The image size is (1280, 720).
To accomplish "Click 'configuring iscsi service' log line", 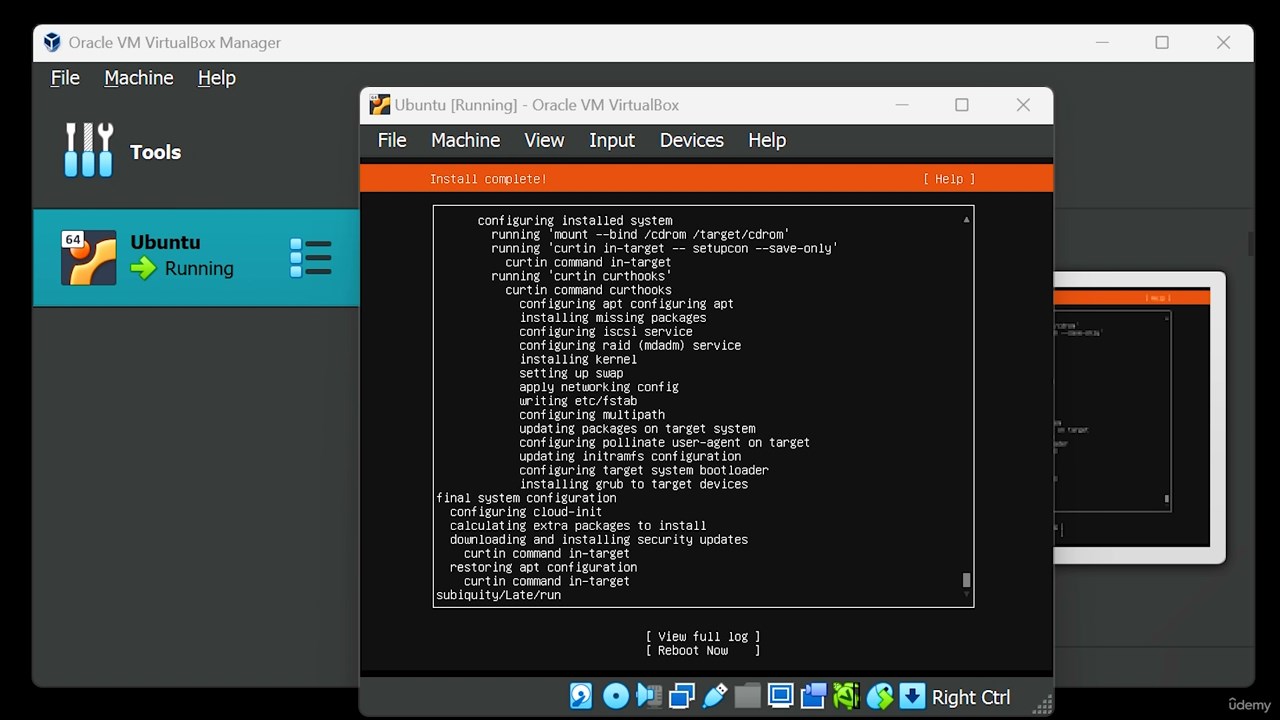I will (x=606, y=331).
